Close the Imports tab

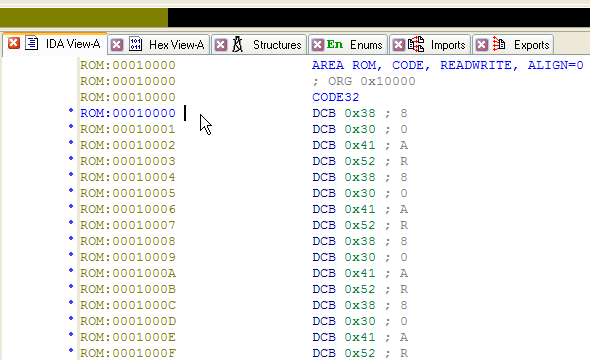point(399,45)
